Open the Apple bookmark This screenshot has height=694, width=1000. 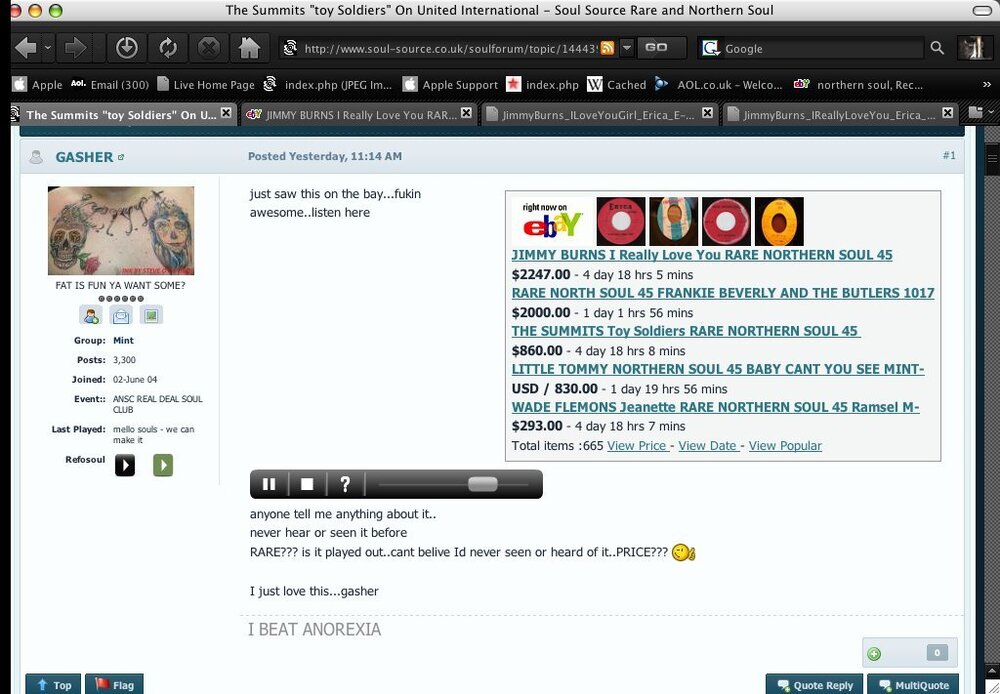(x=38, y=85)
